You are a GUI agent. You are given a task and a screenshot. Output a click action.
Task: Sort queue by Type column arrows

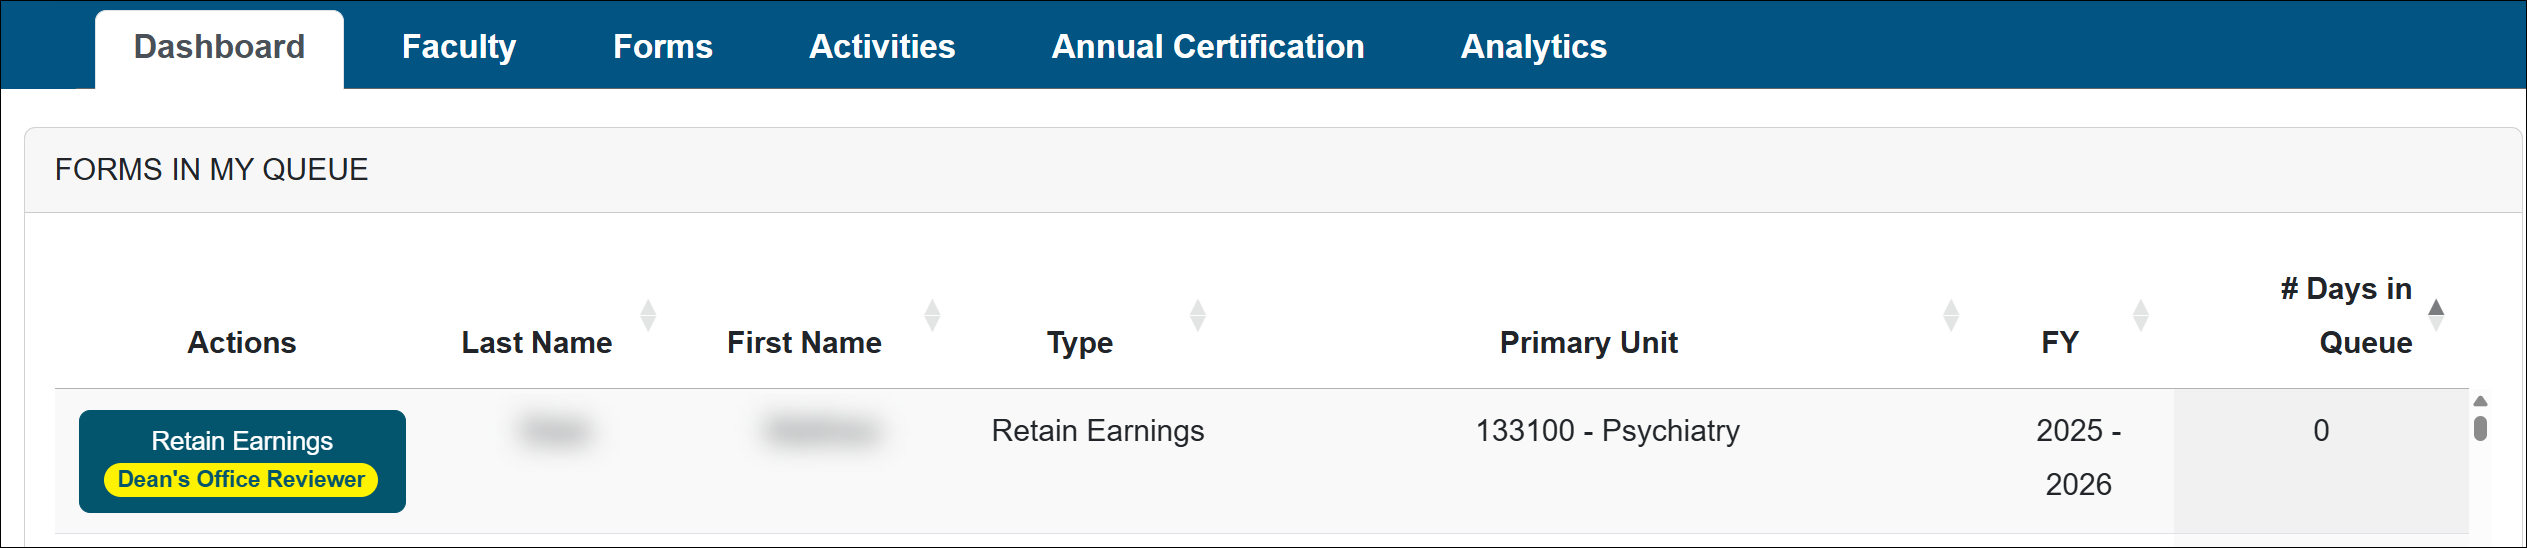point(1197,315)
